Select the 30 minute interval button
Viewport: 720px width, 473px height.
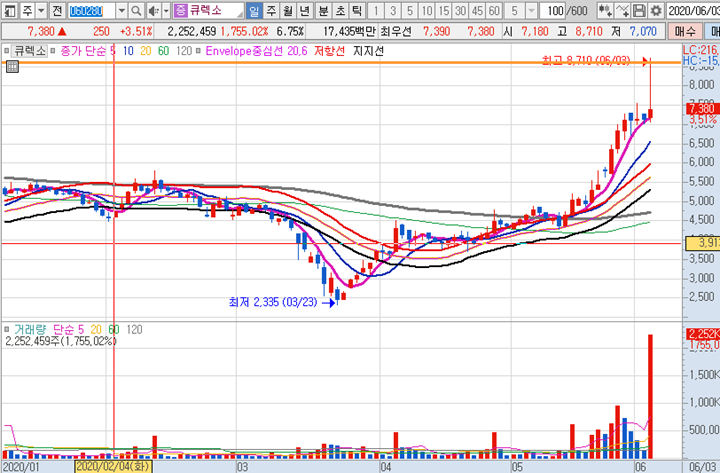tap(461, 10)
